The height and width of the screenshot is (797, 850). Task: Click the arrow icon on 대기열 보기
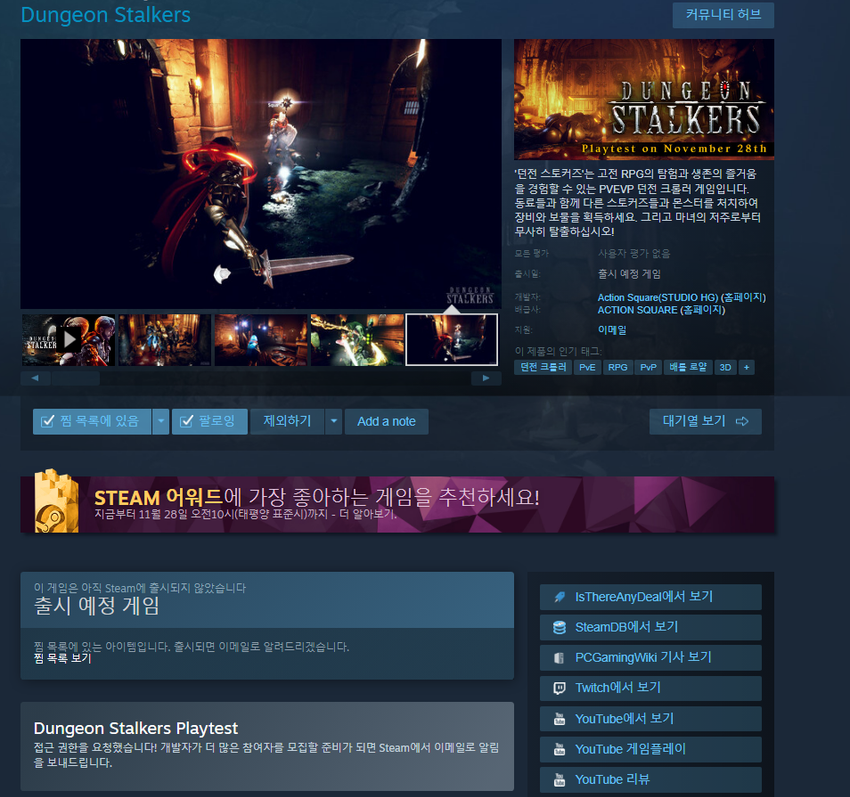click(742, 421)
